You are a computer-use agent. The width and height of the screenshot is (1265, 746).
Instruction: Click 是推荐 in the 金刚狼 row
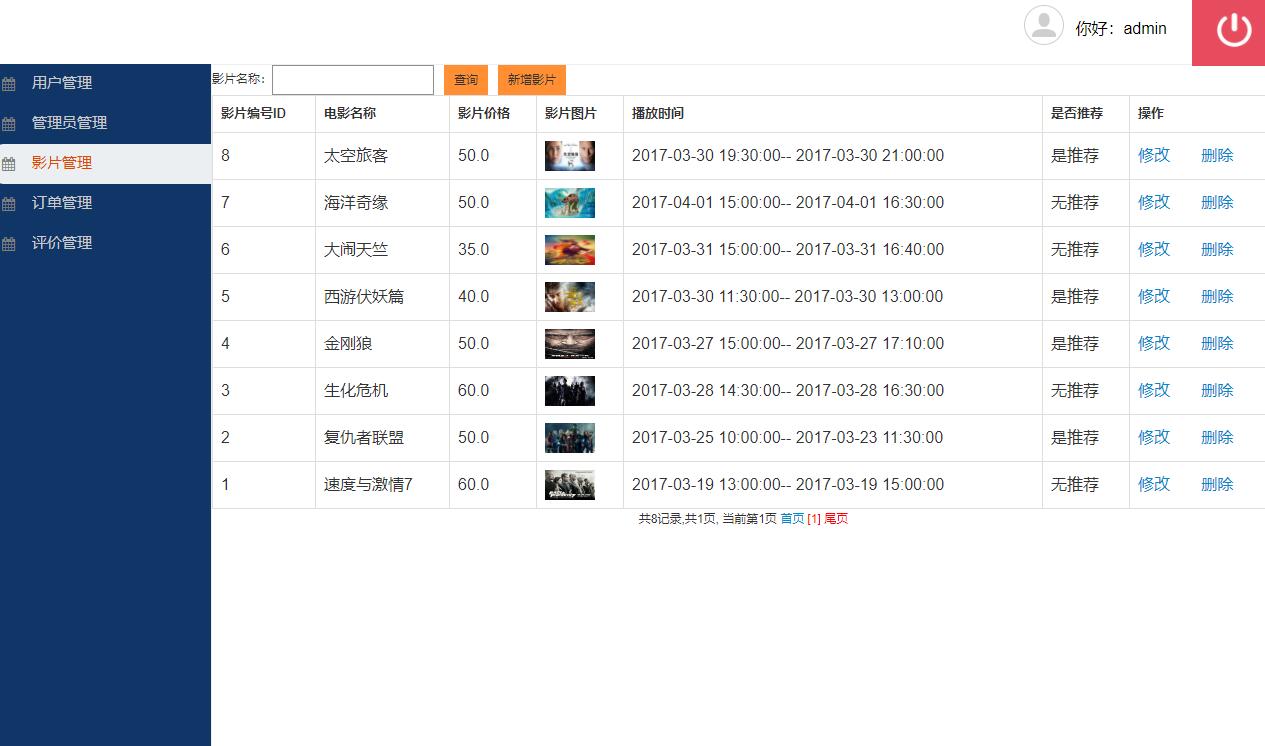(1075, 344)
